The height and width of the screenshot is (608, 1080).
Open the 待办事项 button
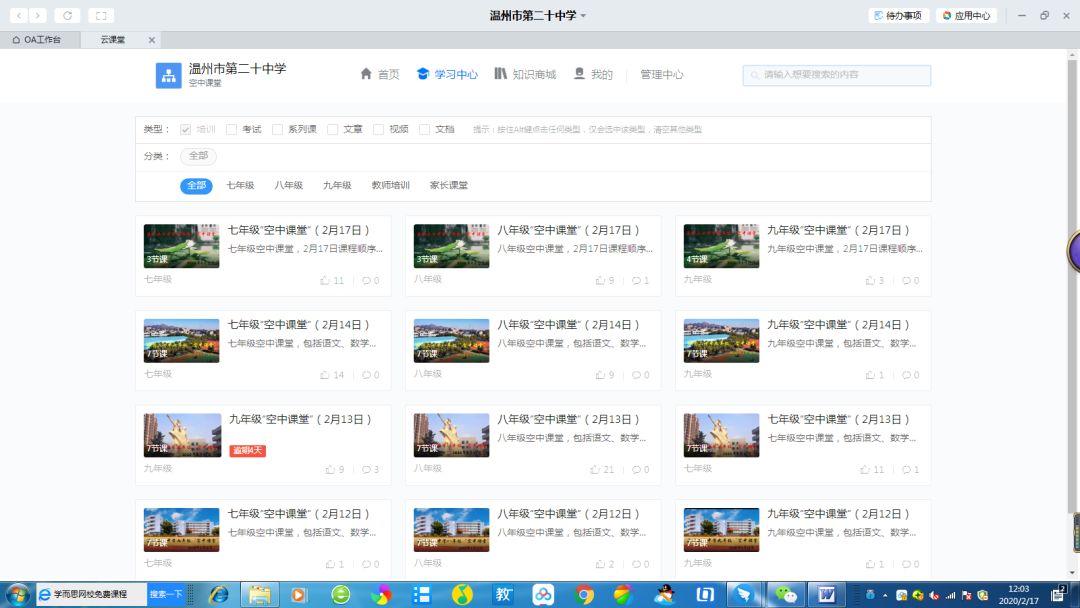pos(898,16)
